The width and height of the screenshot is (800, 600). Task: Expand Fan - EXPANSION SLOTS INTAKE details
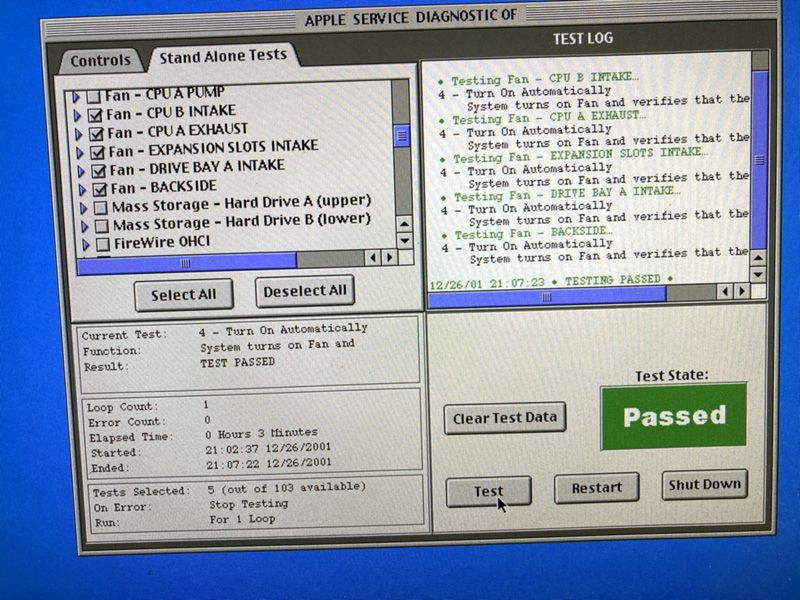(80, 151)
